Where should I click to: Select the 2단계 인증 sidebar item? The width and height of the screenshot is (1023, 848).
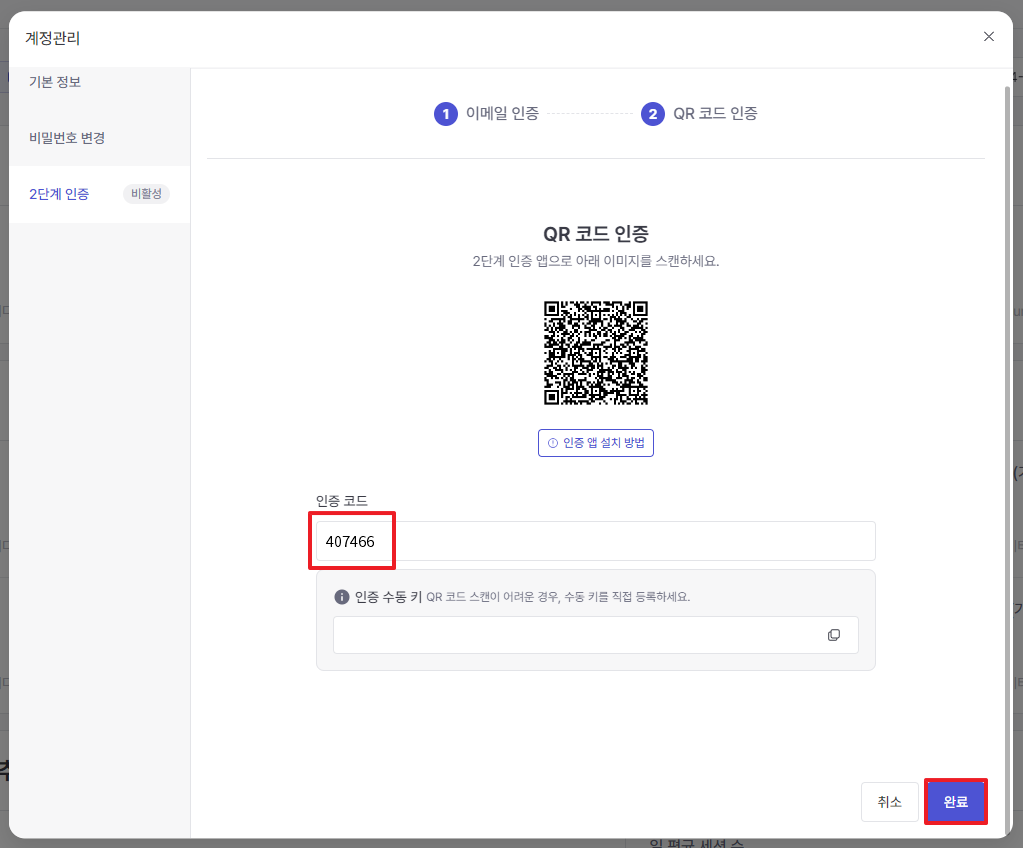coord(59,194)
